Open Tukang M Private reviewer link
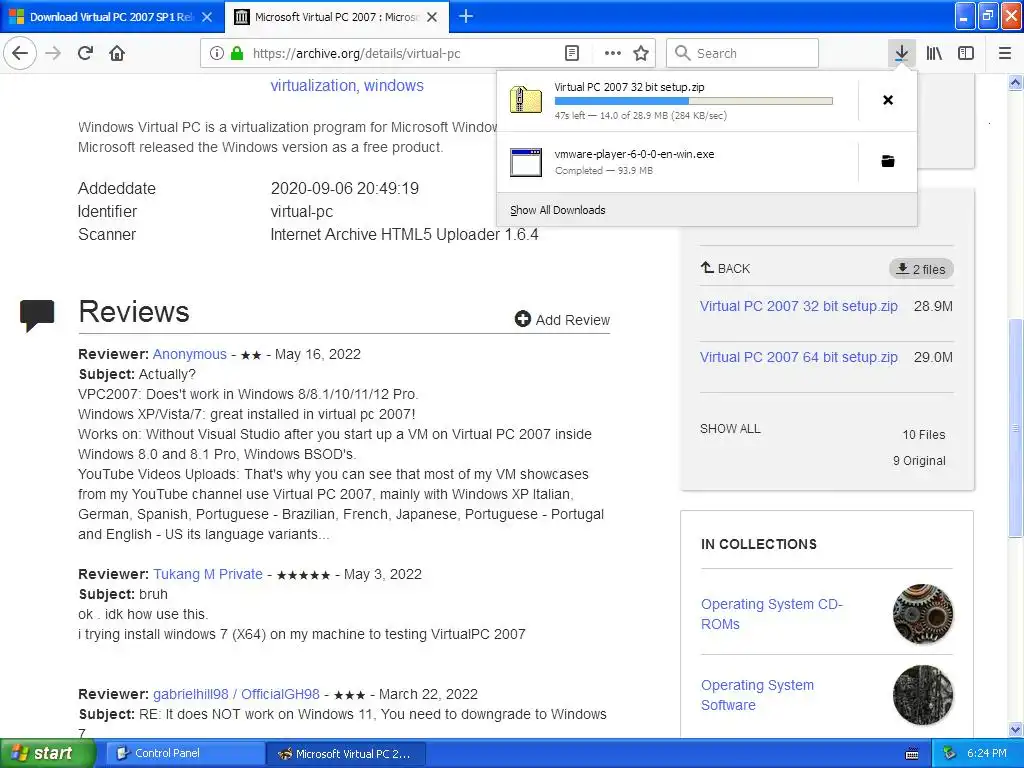 coord(208,575)
